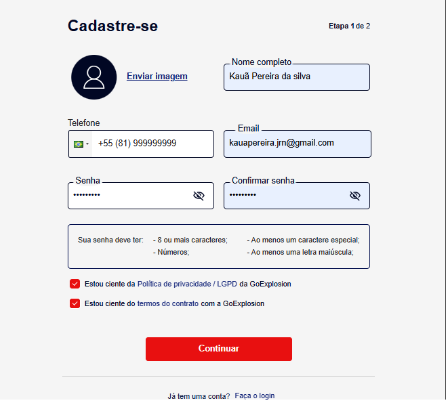The height and width of the screenshot is (400, 446).
Task: Open the country code dropdown arrow
Action: pyautogui.click(x=88, y=144)
